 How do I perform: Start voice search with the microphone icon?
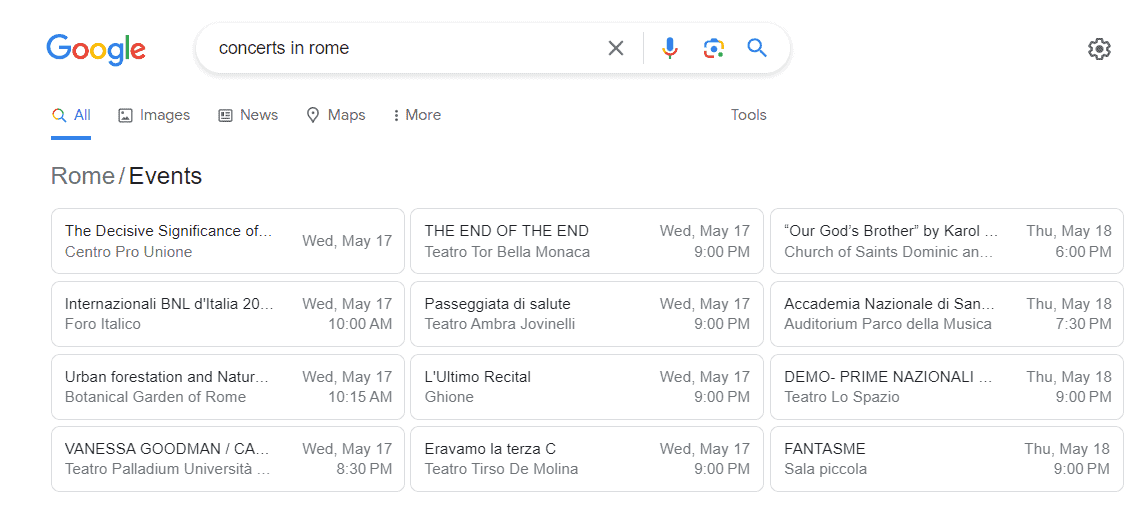point(669,48)
